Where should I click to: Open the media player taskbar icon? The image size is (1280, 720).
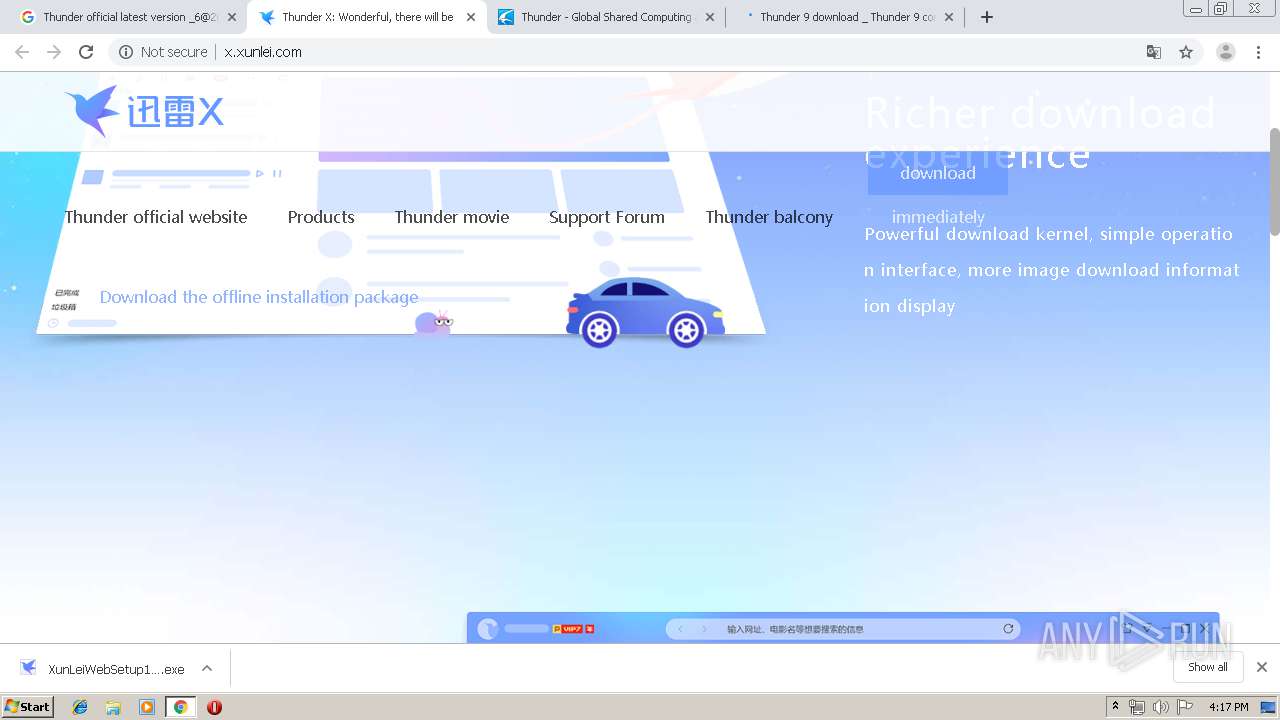pyautogui.click(x=147, y=707)
